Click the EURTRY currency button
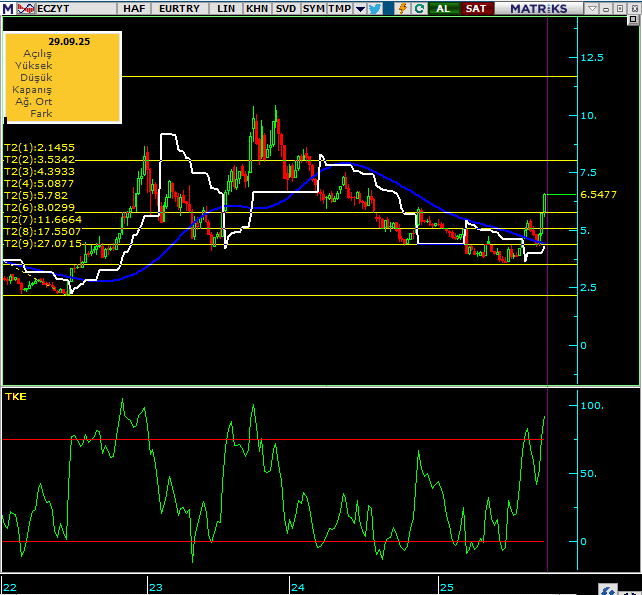 179,9
